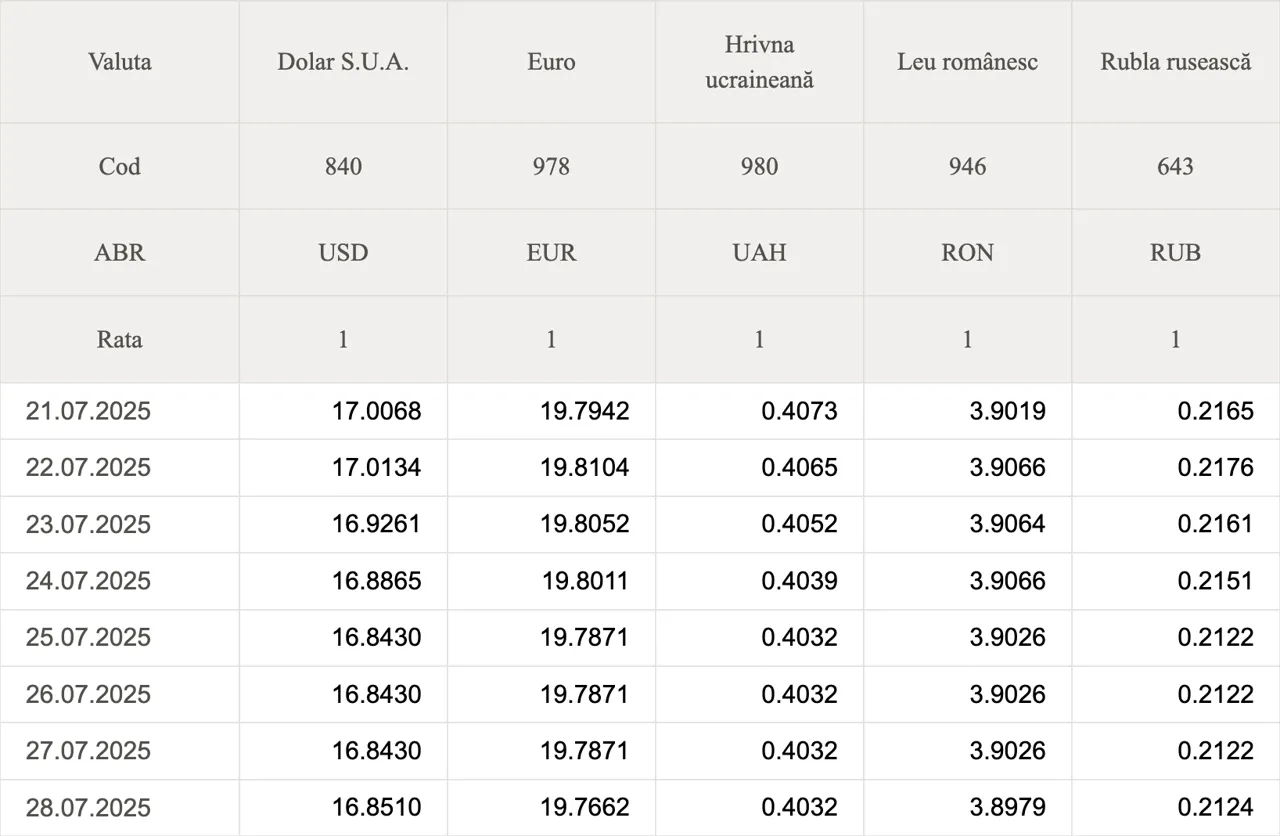The image size is (1280, 836).
Task: Select the 28.07.2025 date cell
Action: tap(88, 807)
